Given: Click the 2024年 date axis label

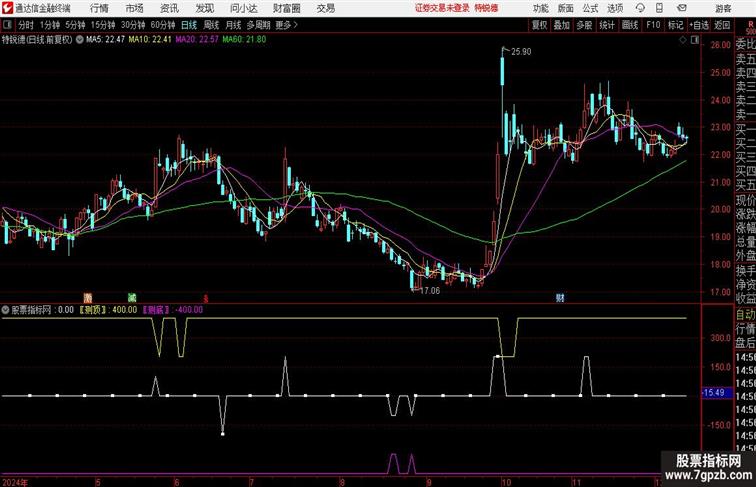Looking at the screenshot, I should [15, 482].
